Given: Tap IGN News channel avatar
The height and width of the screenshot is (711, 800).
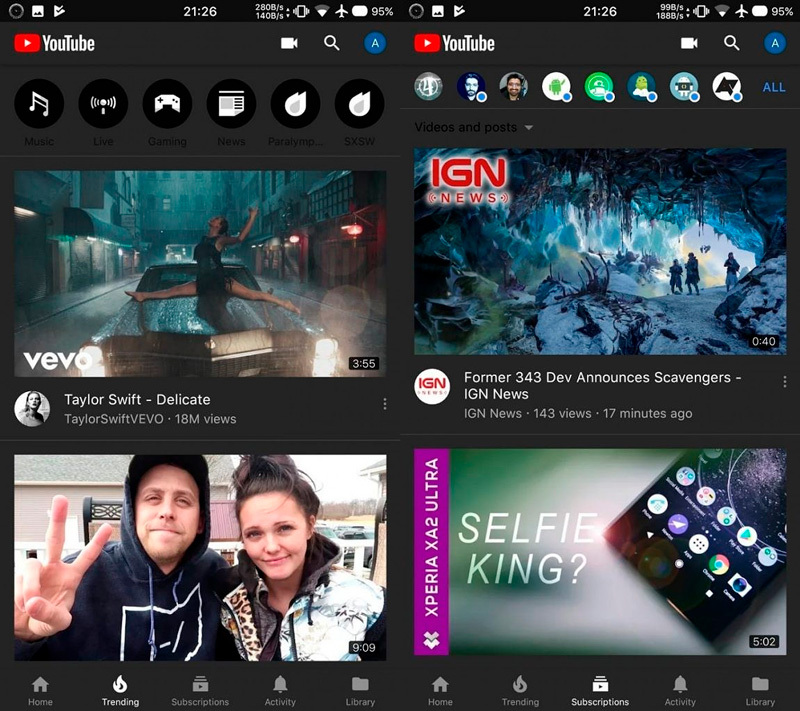Looking at the screenshot, I should coord(432,386).
